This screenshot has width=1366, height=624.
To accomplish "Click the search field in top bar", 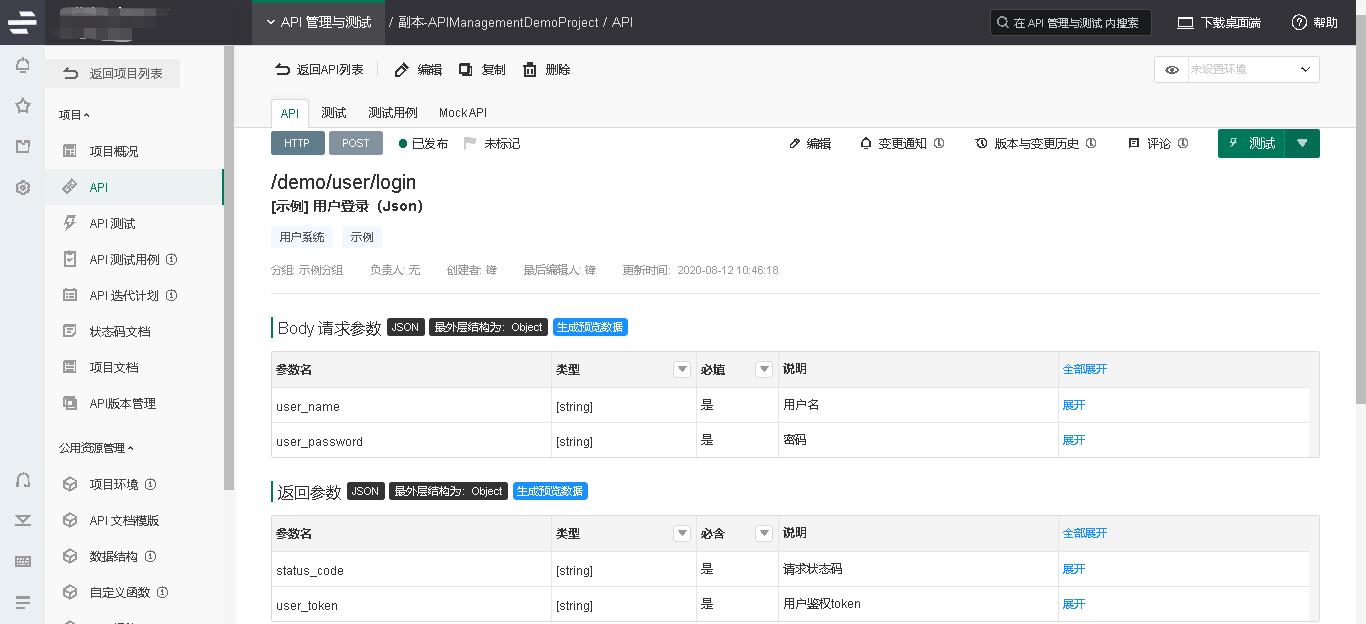I will [1070, 22].
